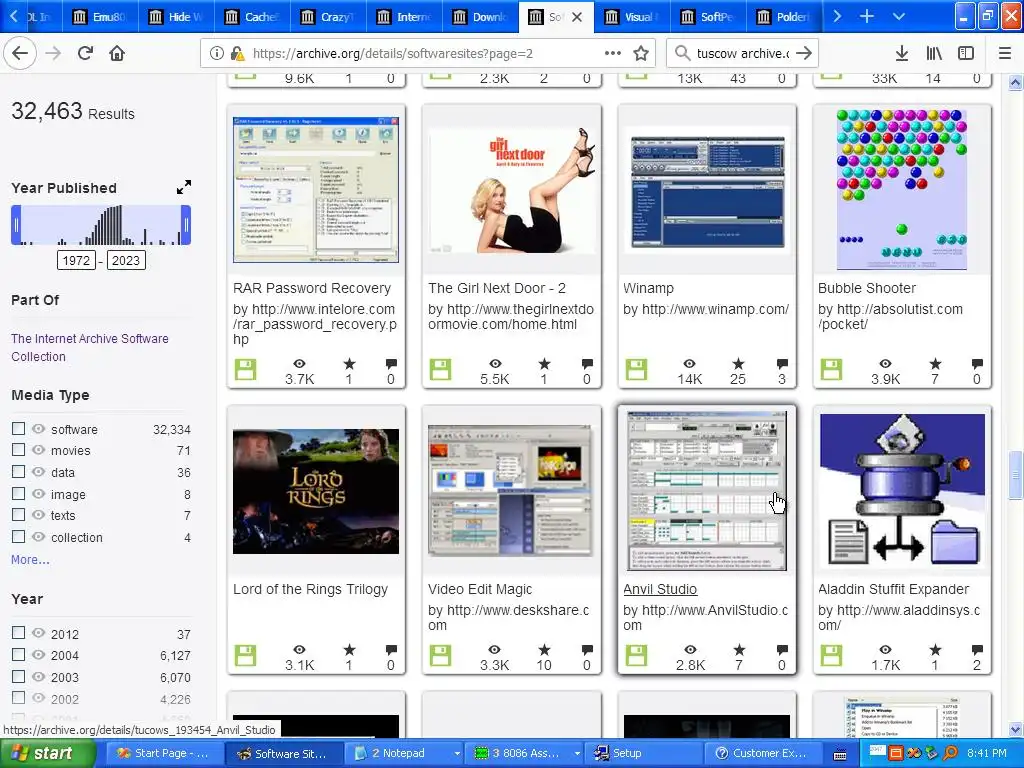The width and height of the screenshot is (1024, 768).
Task: Go back using browser back arrow
Action: click(20, 54)
